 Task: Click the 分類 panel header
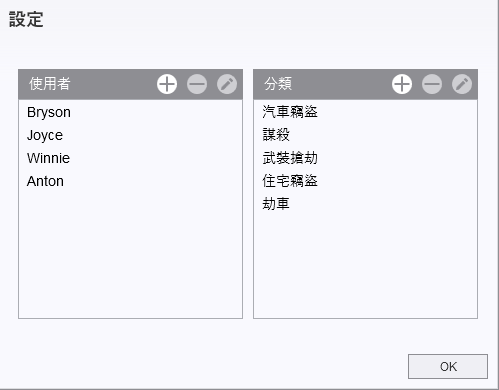[278, 84]
